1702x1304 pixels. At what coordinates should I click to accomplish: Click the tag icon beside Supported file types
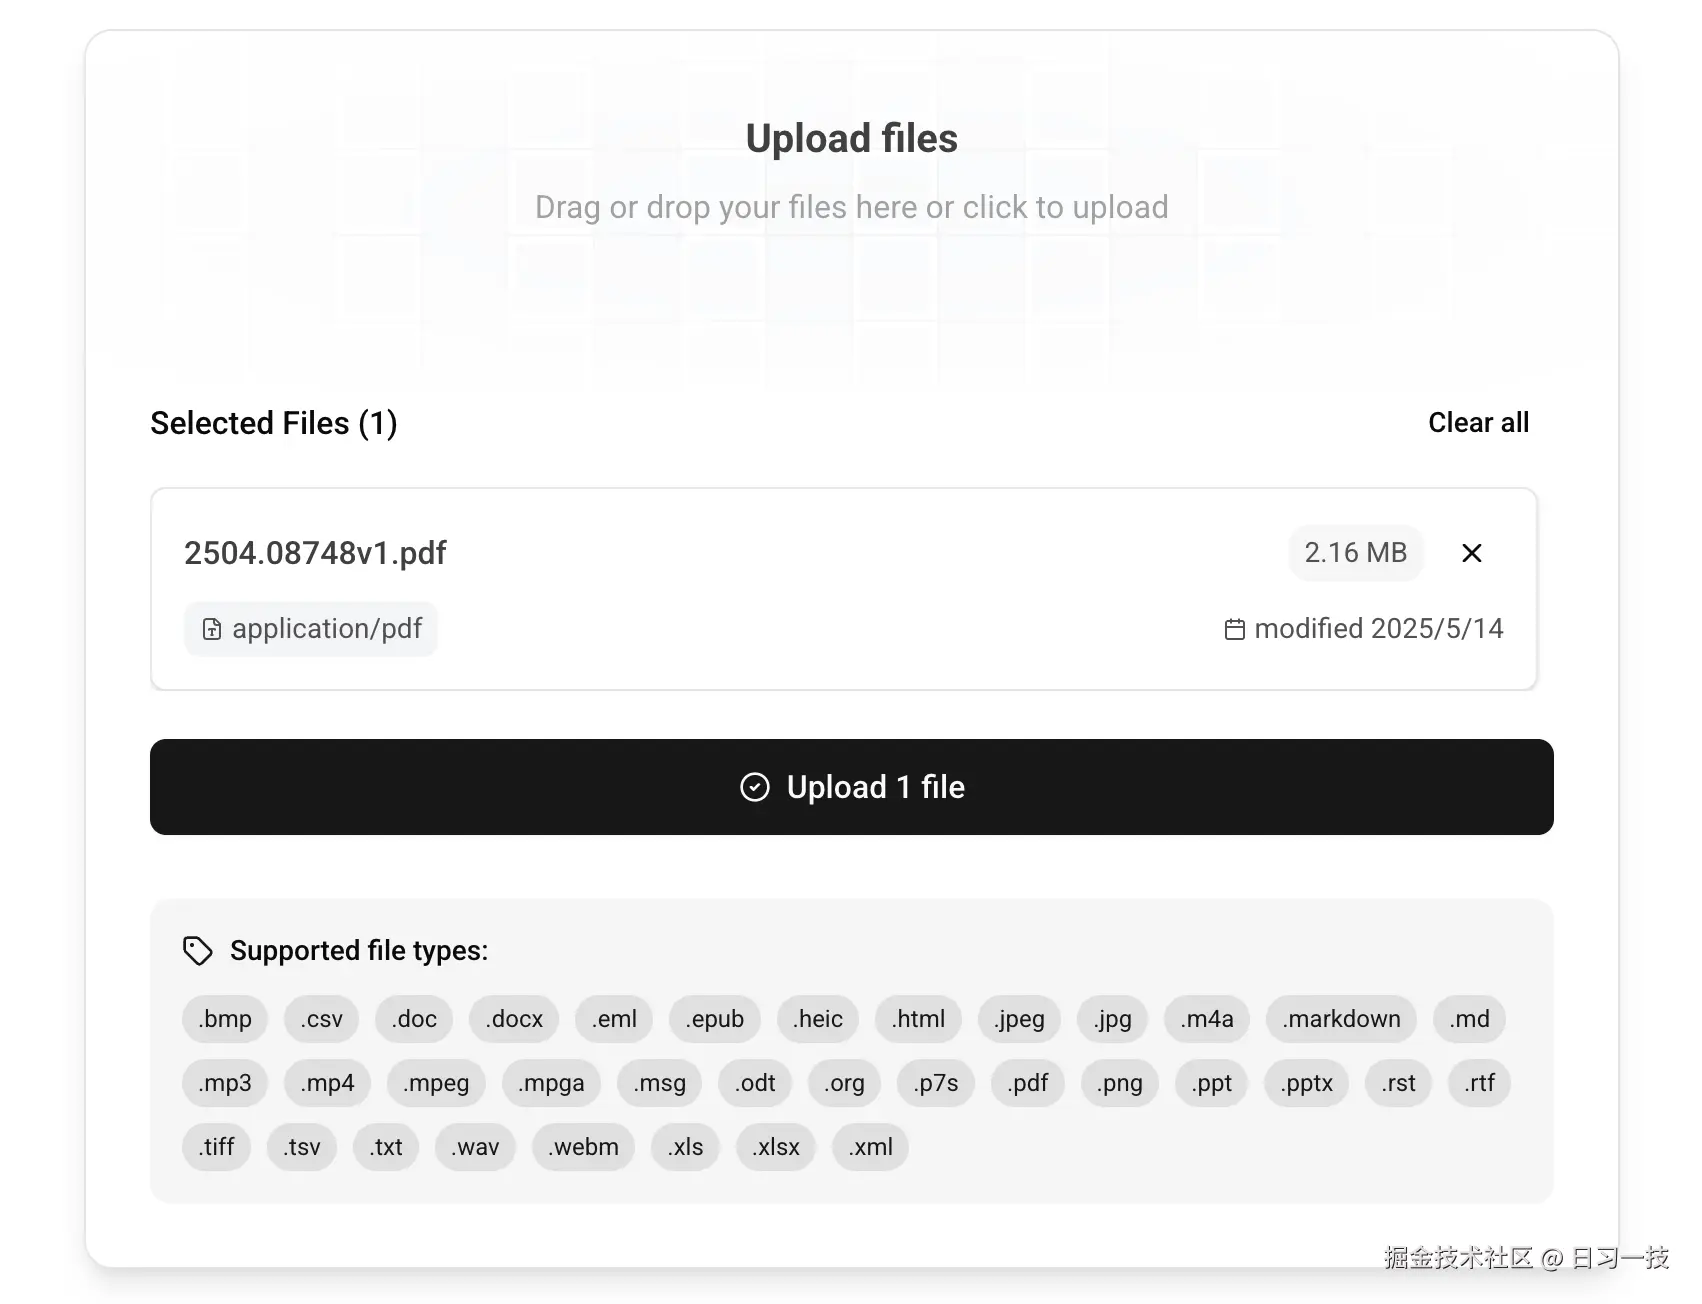pos(196,950)
